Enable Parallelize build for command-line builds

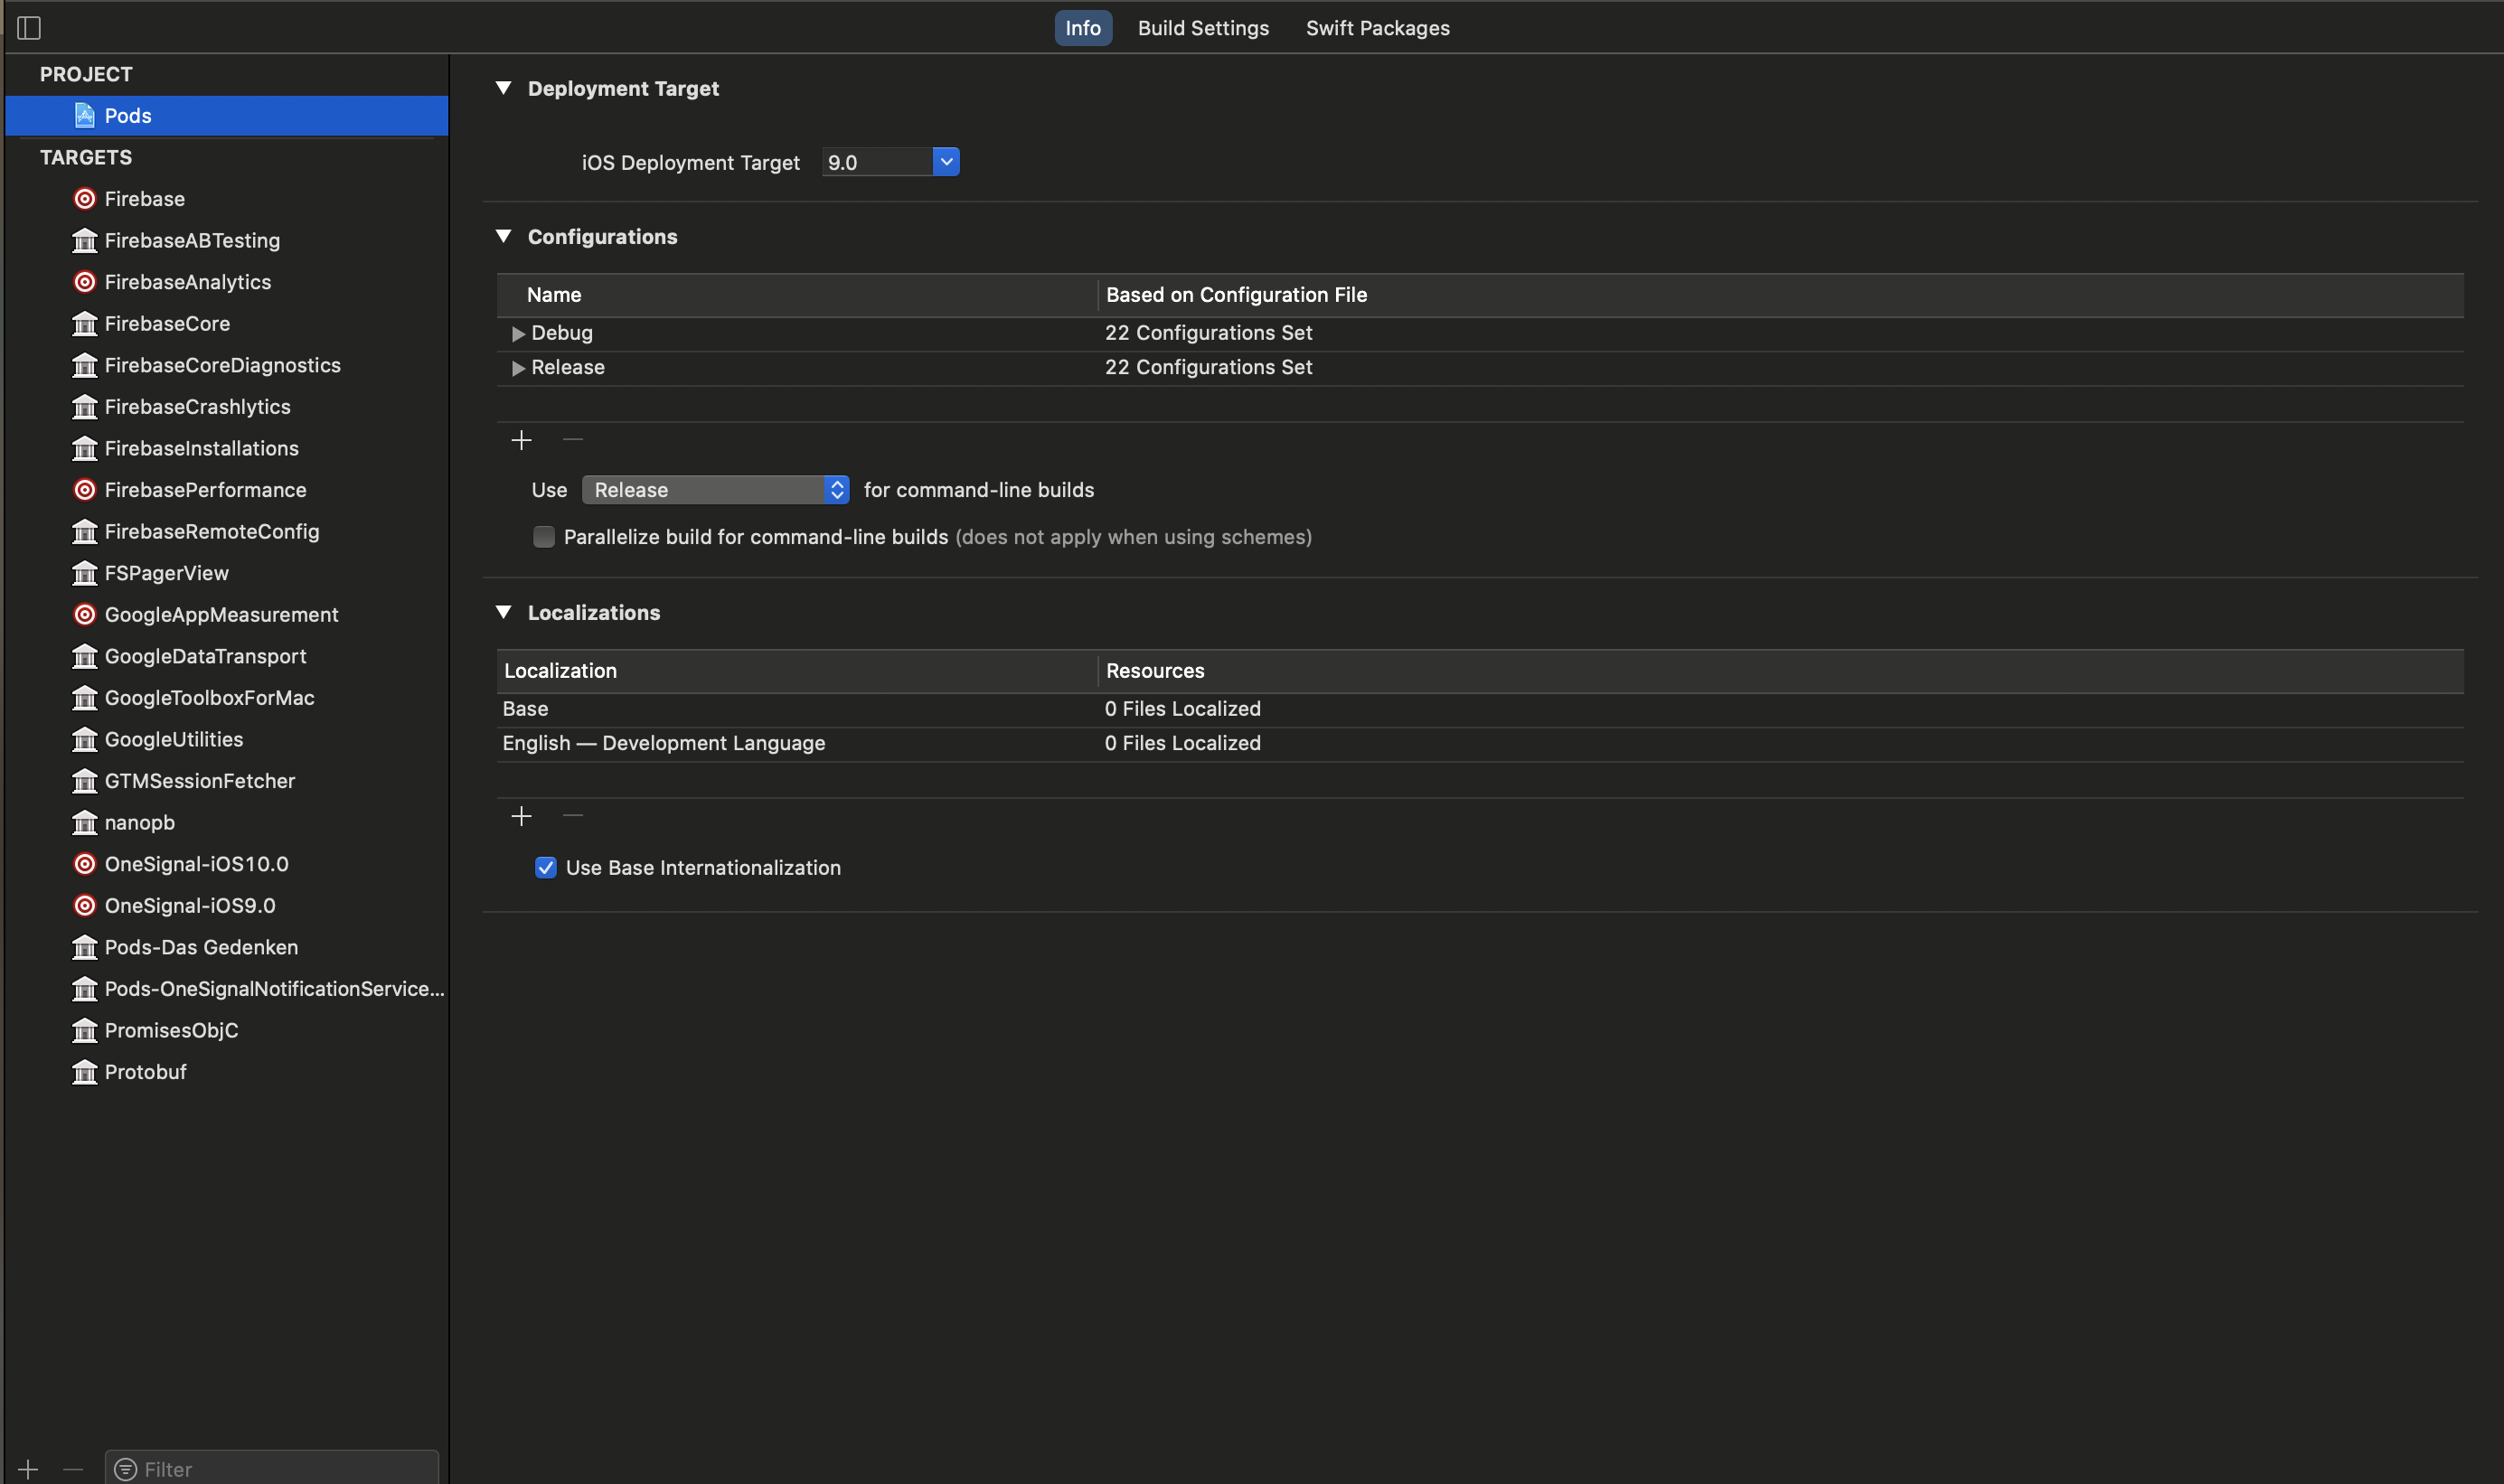pos(544,537)
